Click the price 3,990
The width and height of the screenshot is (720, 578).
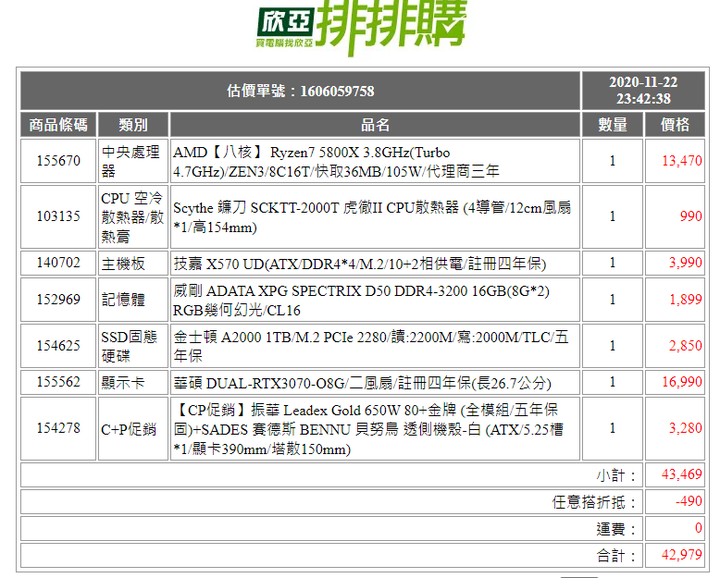(x=685, y=263)
